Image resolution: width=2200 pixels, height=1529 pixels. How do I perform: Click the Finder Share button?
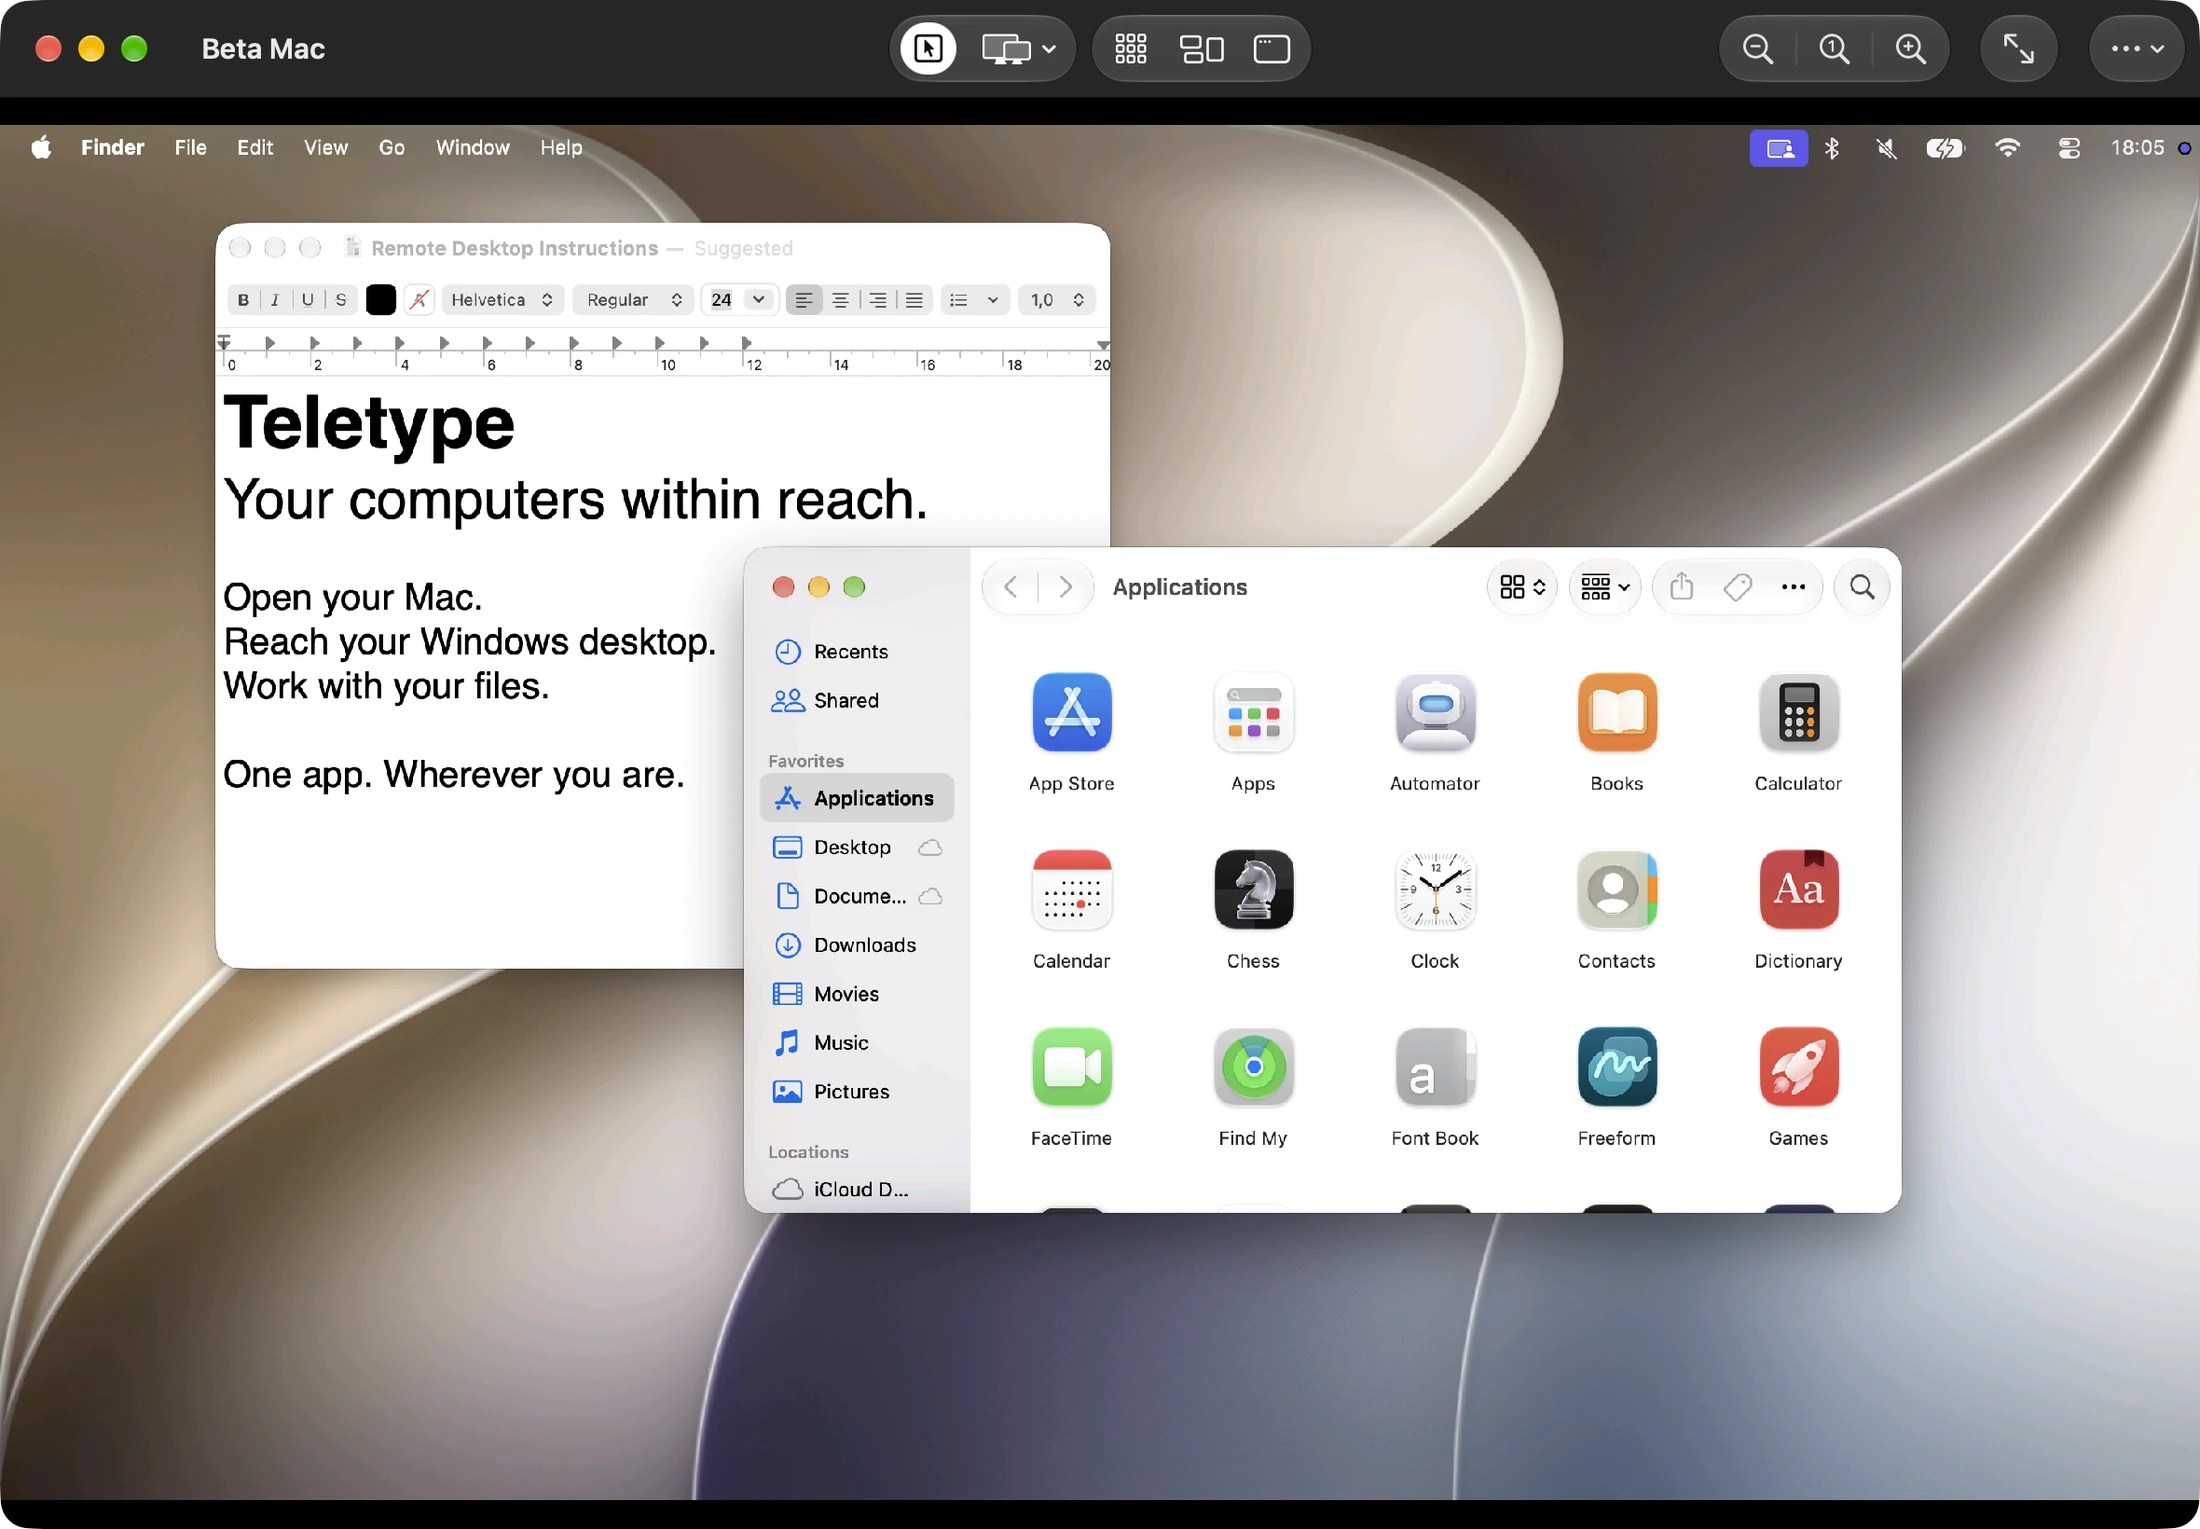click(1681, 587)
